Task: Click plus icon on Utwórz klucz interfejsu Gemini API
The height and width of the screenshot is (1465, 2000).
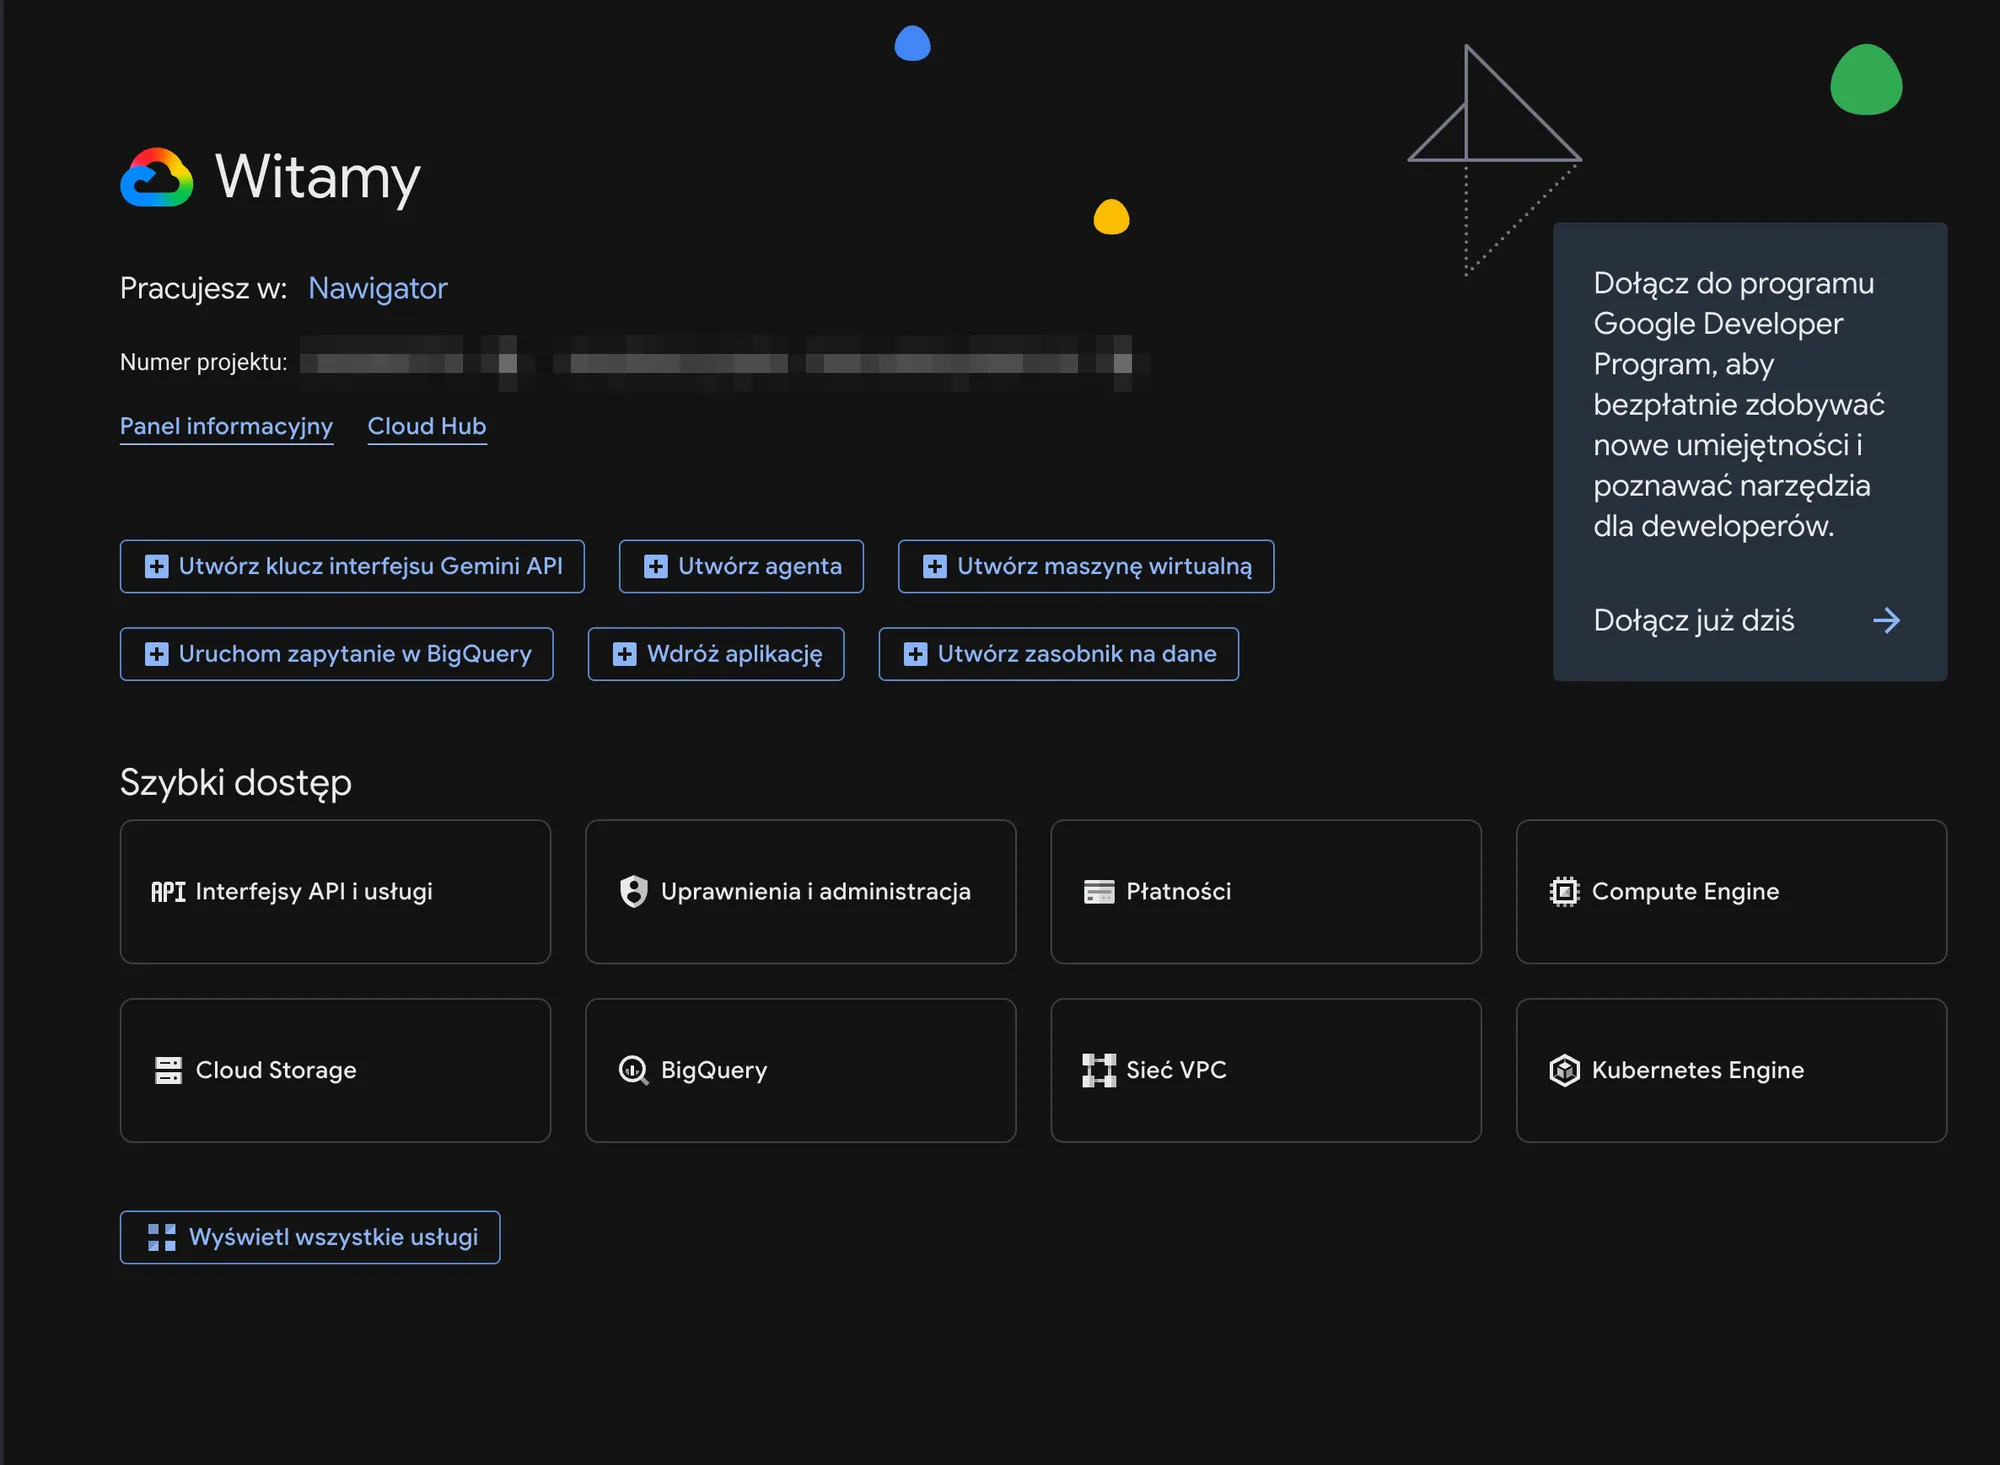Action: (157, 567)
